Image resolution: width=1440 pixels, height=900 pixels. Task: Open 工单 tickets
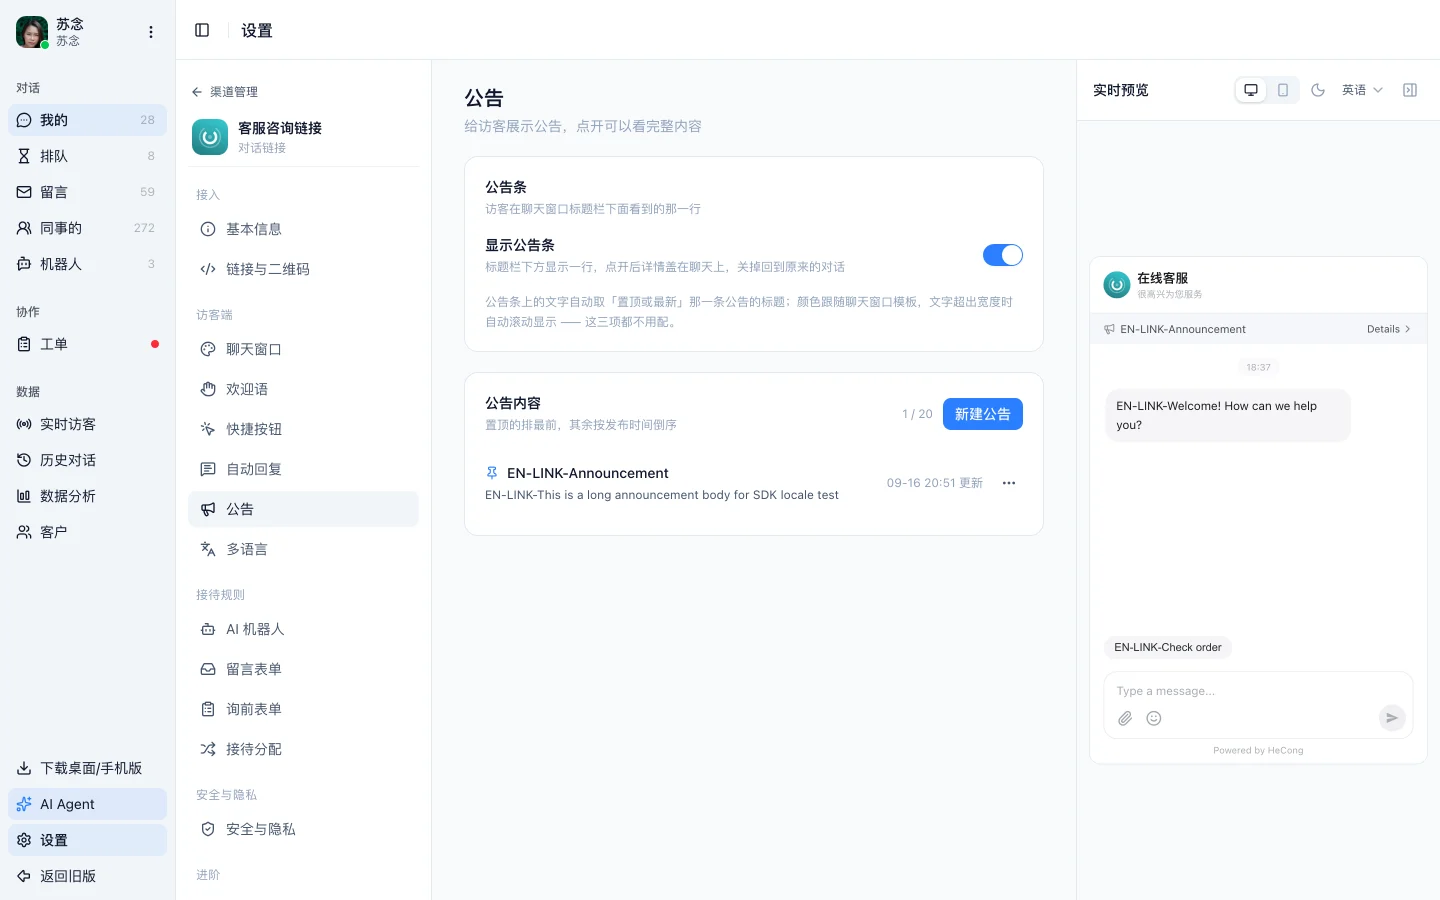click(87, 344)
